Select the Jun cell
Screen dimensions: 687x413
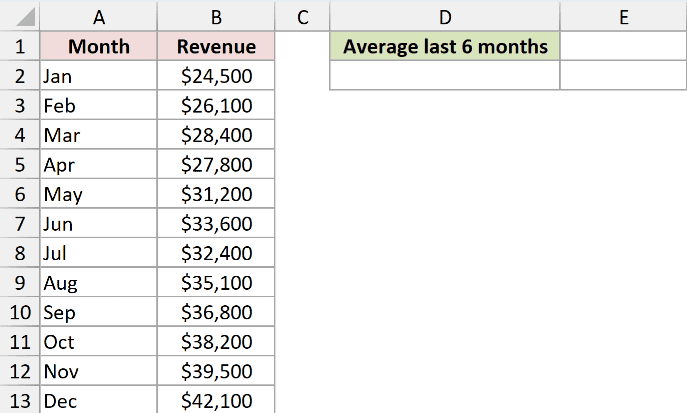[x=99, y=223]
